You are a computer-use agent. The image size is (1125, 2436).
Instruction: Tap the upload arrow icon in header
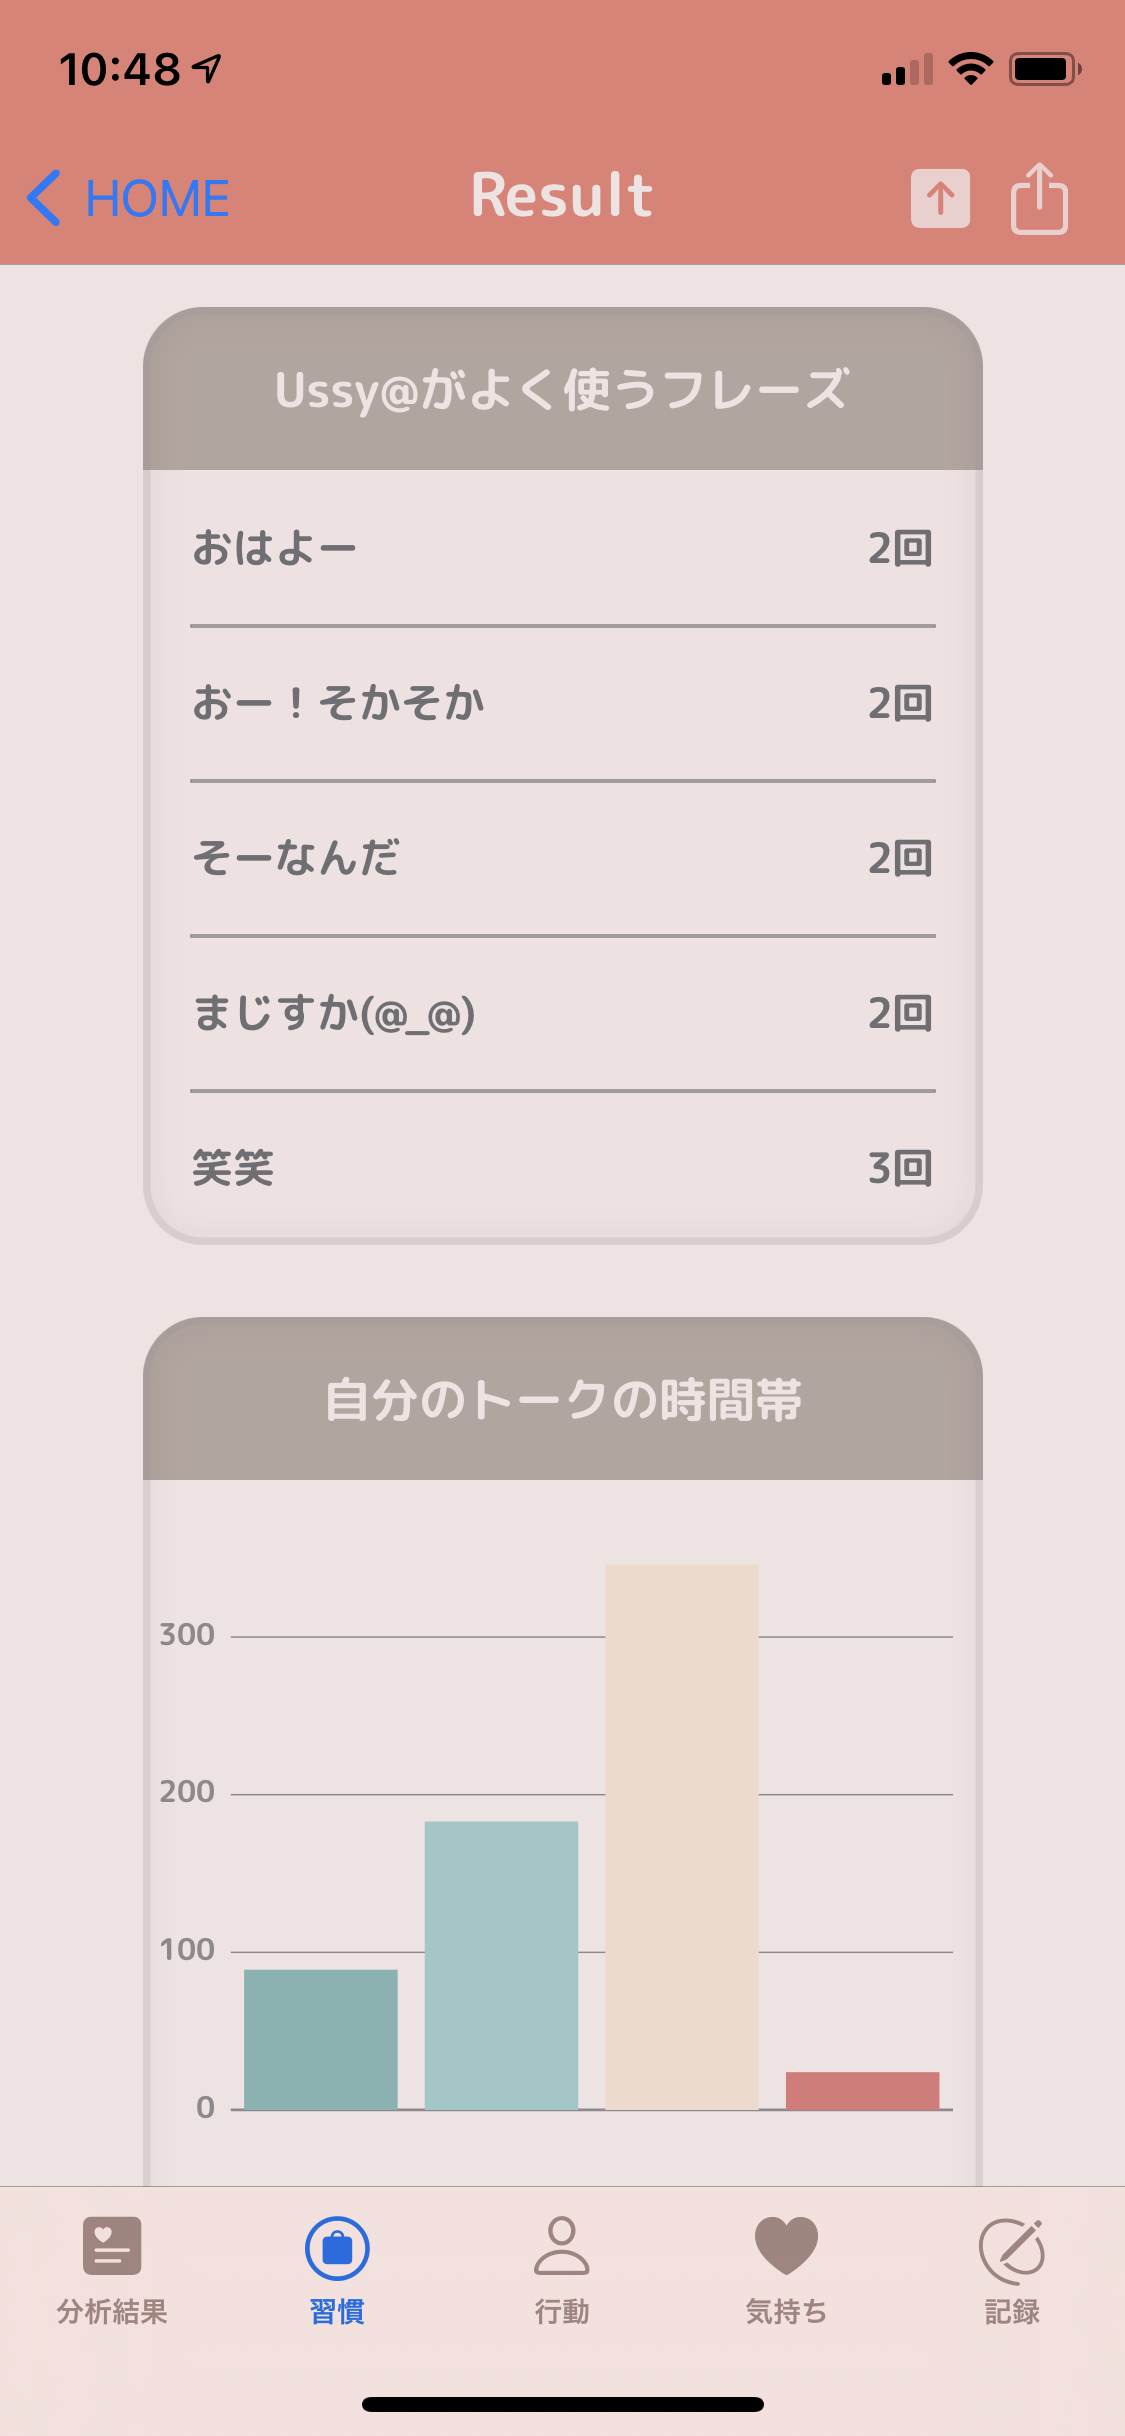(940, 198)
